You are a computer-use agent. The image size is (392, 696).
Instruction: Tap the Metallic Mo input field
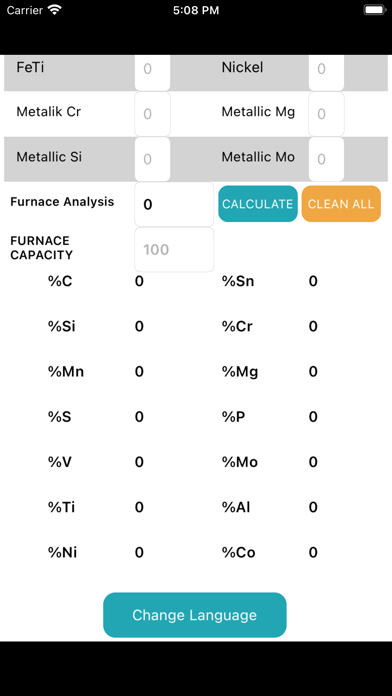pyautogui.click(x=326, y=159)
